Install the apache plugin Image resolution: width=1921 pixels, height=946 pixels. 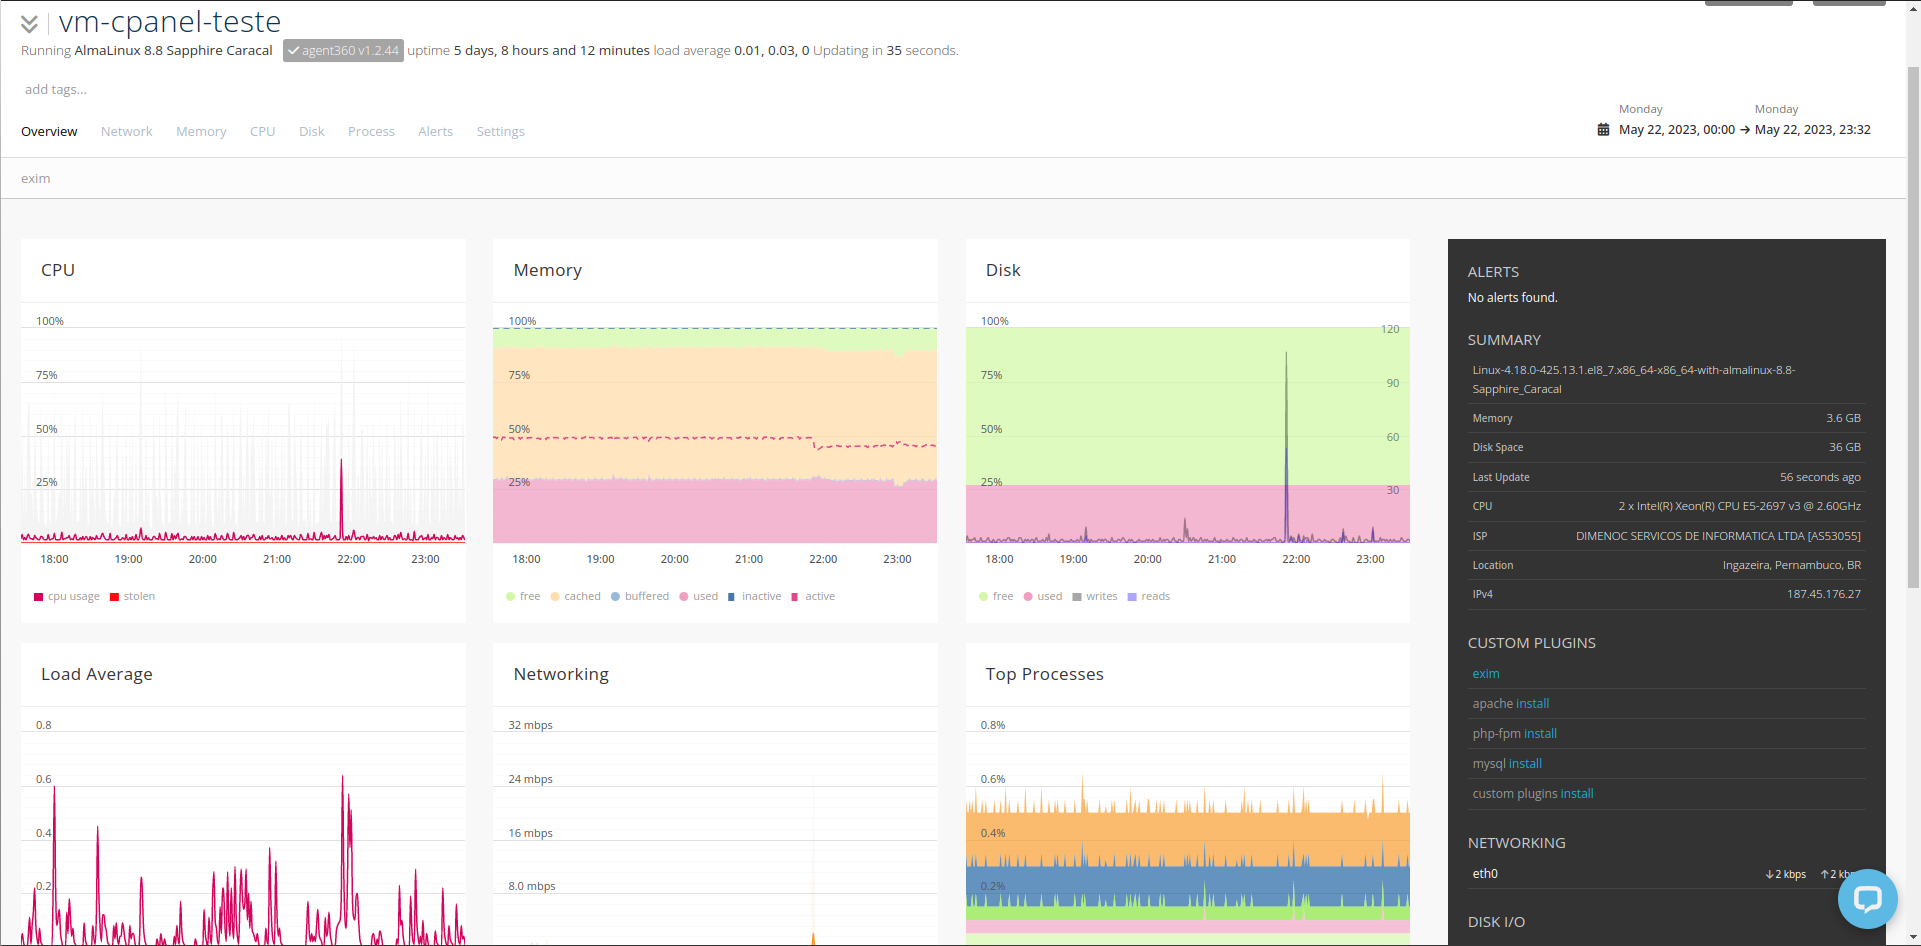tap(1532, 704)
